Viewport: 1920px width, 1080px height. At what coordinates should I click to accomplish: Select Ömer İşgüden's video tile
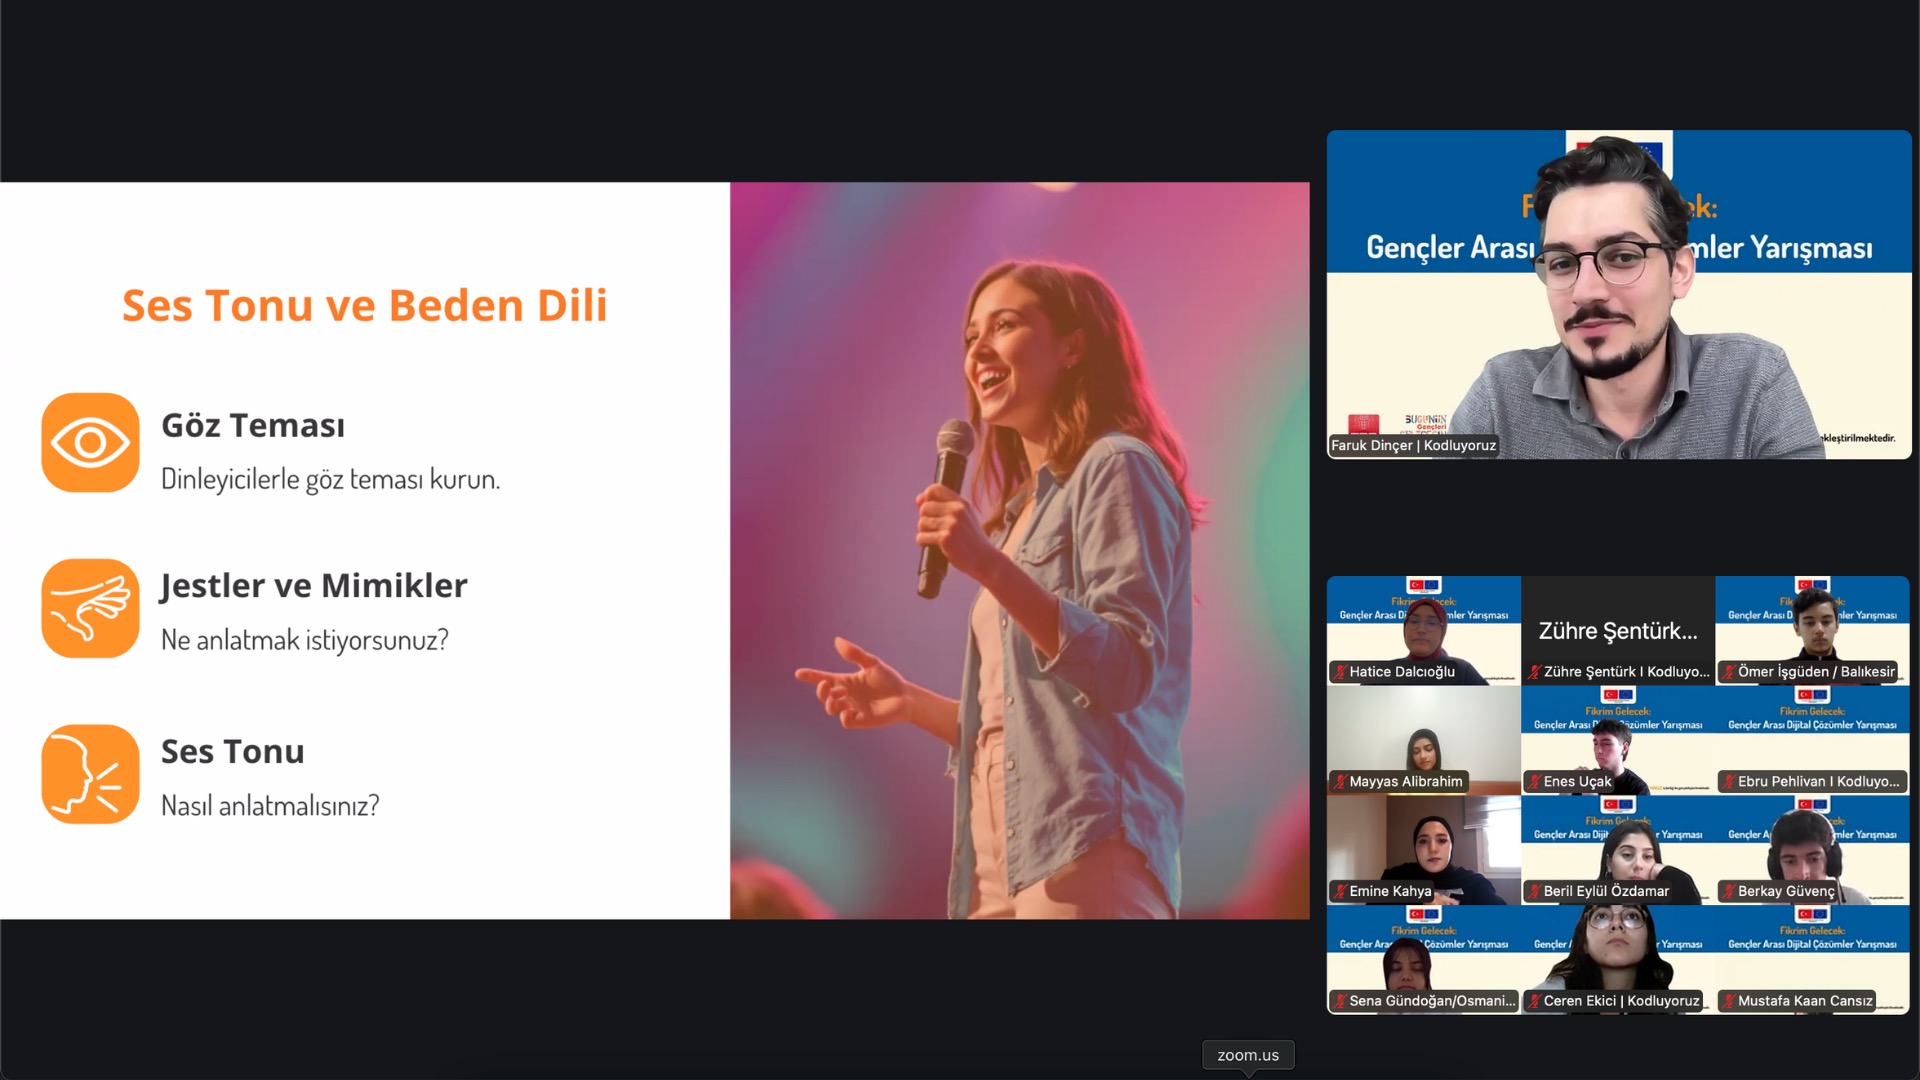(1812, 625)
